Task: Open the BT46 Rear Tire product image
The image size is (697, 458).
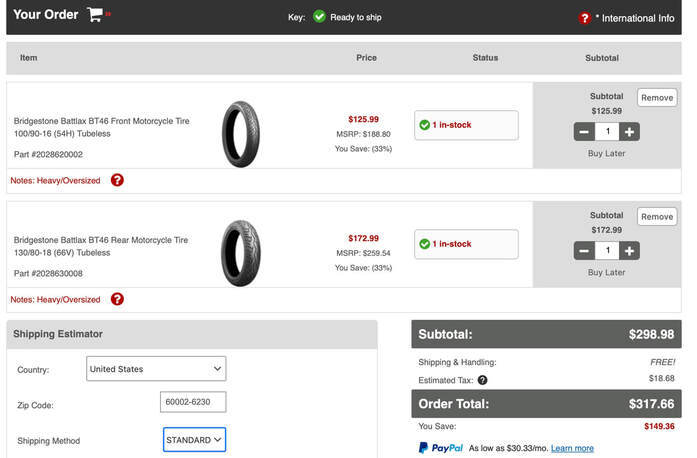Action: coord(240,253)
